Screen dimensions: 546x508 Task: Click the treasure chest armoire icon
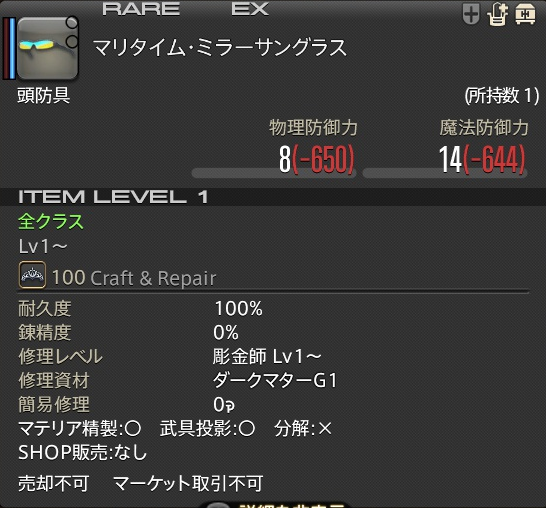click(x=525, y=15)
